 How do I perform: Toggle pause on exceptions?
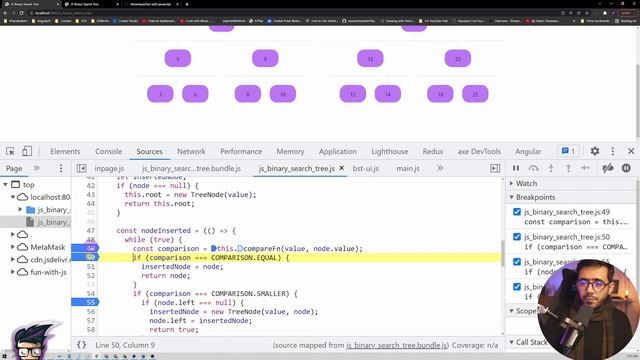pyautogui.click(x=626, y=168)
